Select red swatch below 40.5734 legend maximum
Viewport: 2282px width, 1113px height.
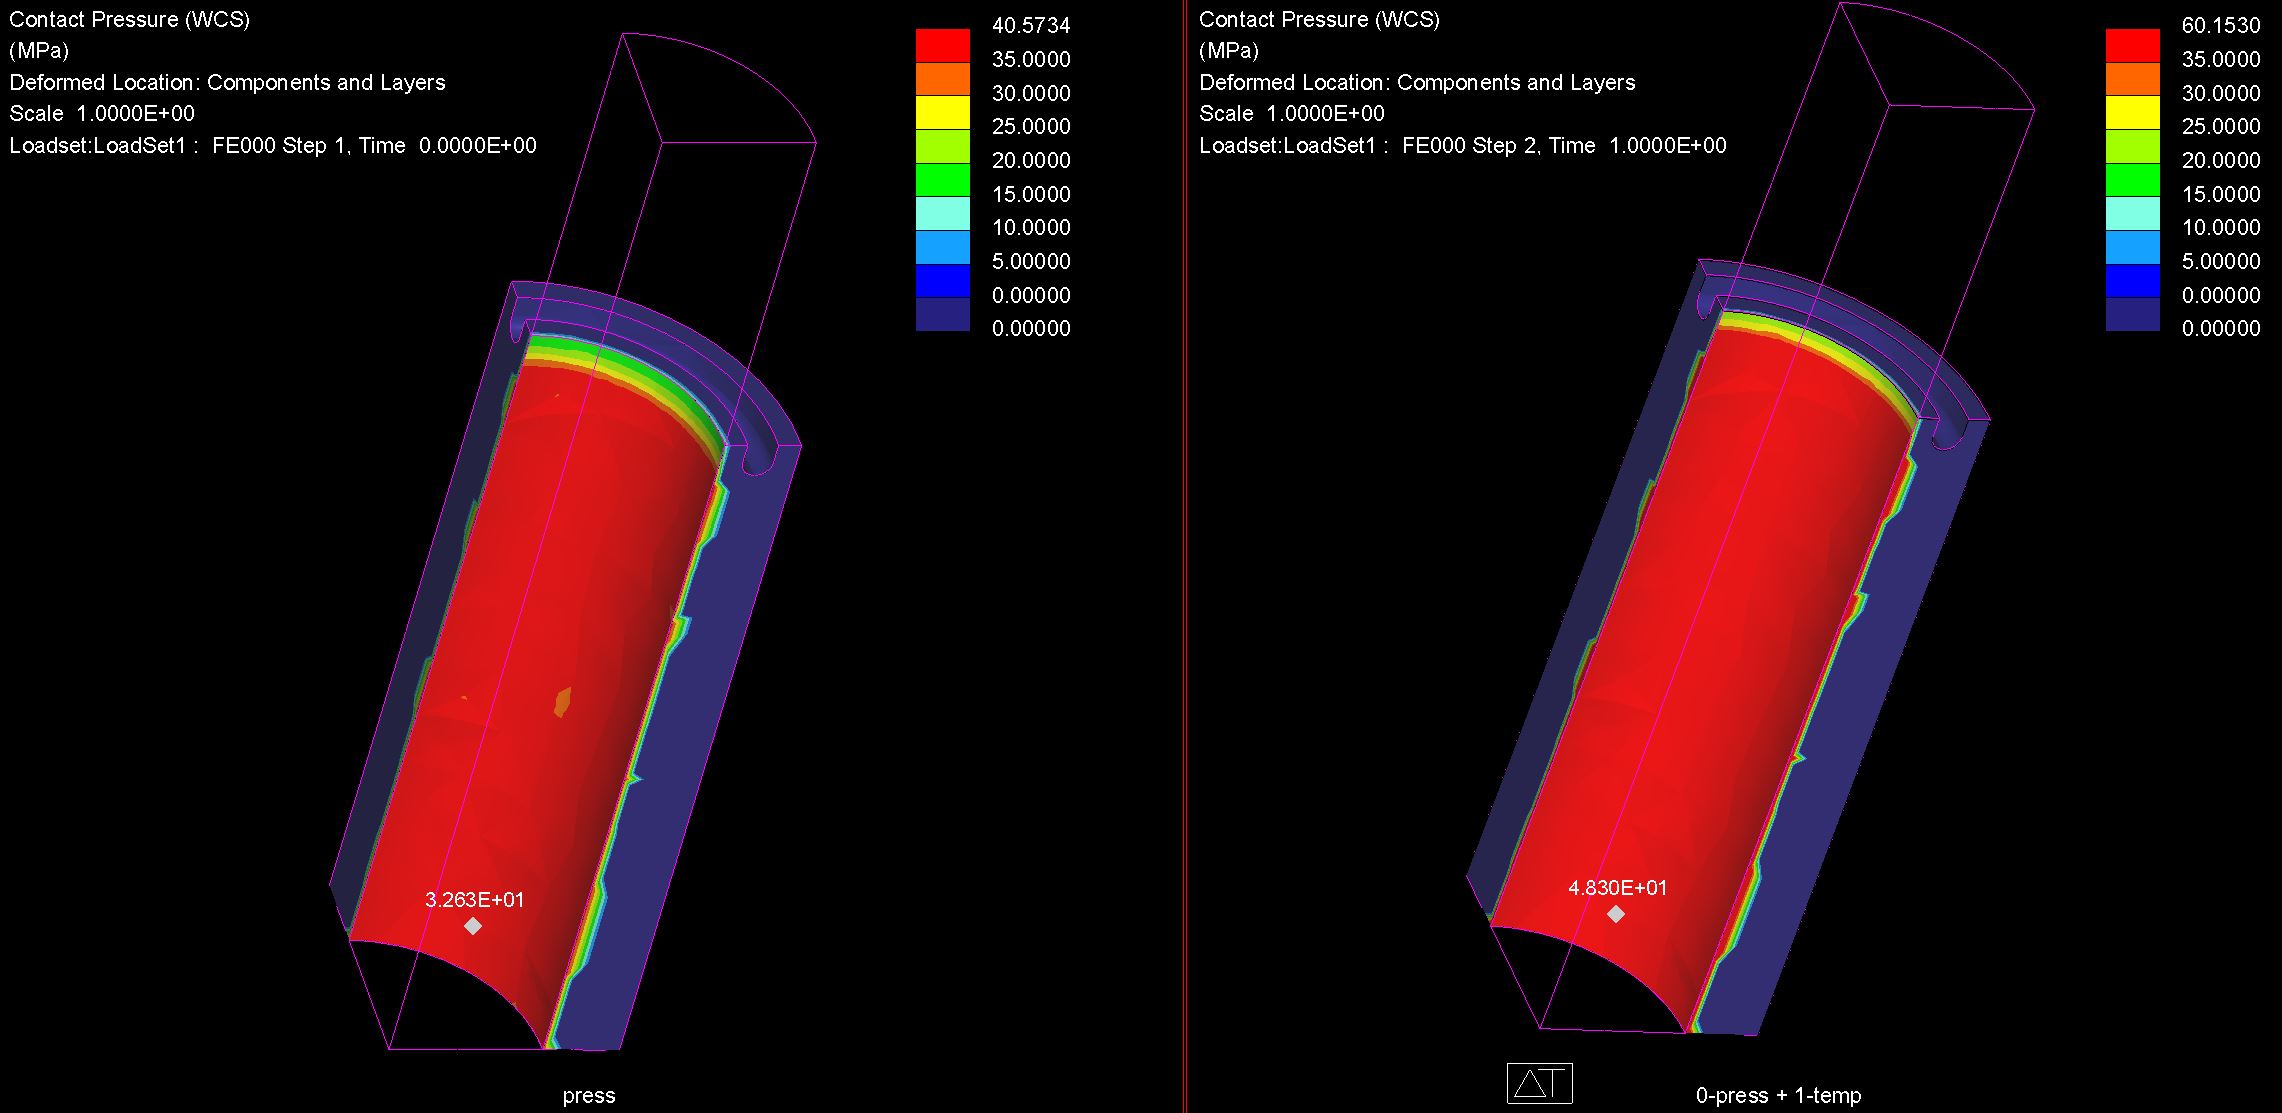tap(942, 45)
